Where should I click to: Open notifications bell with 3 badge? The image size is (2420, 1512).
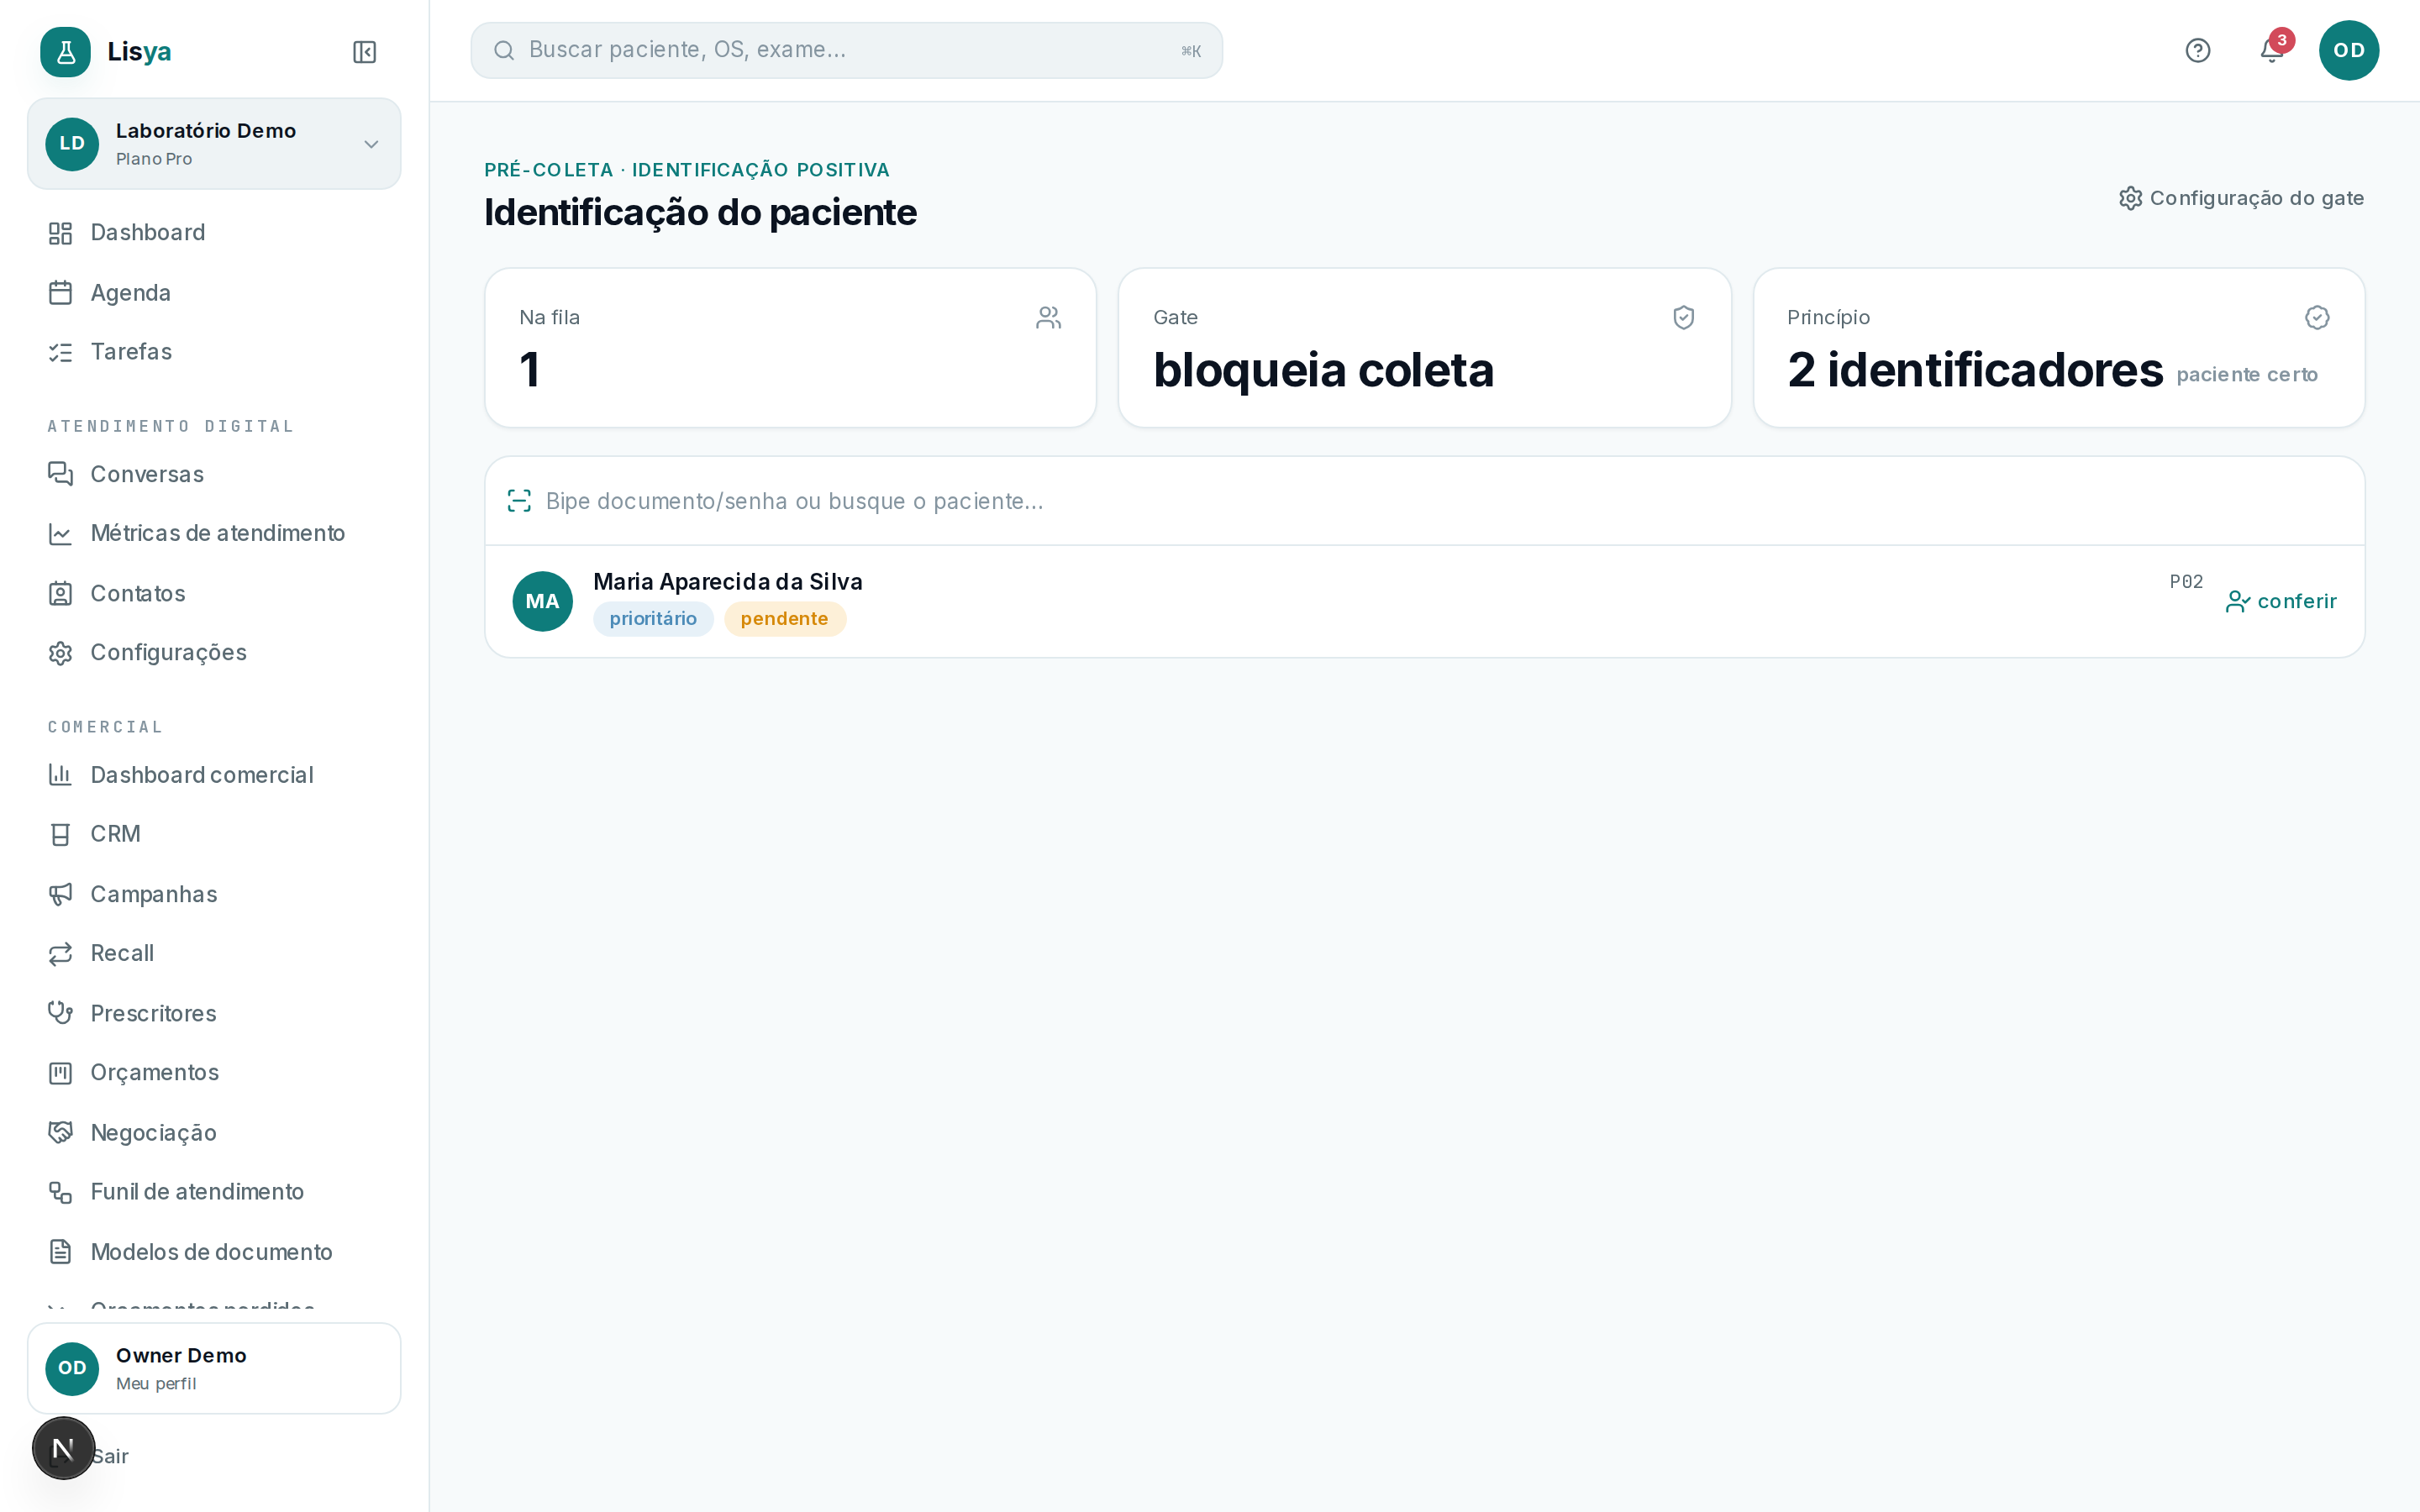tap(2272, 50)
